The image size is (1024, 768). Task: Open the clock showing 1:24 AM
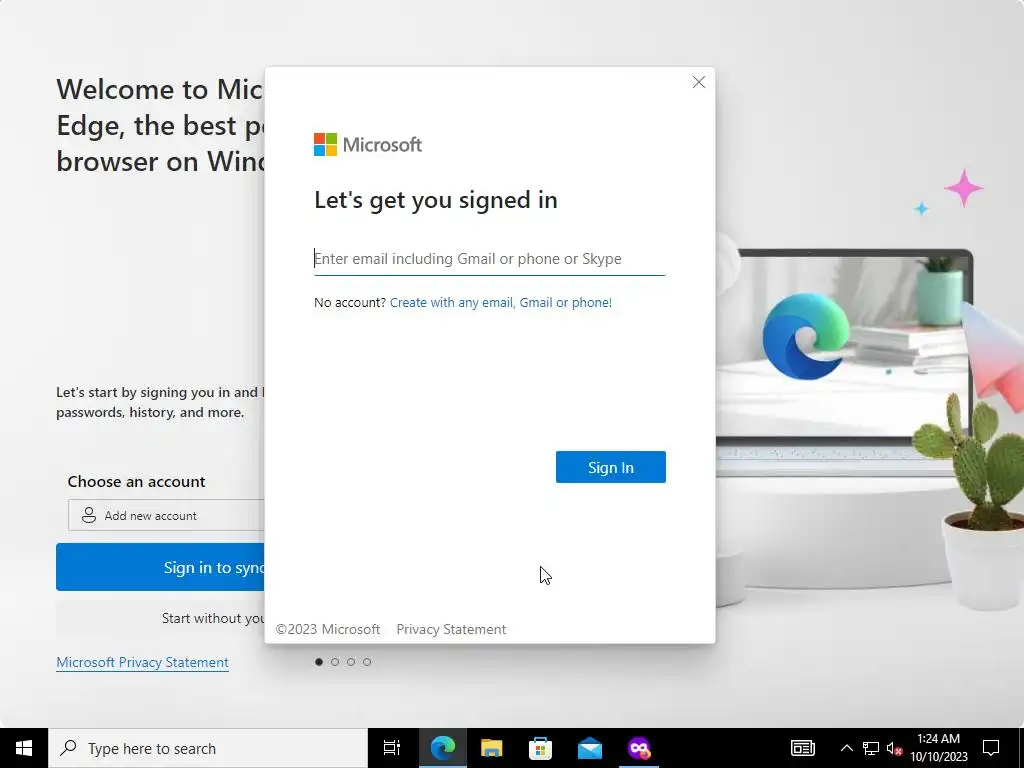point(938,748)
